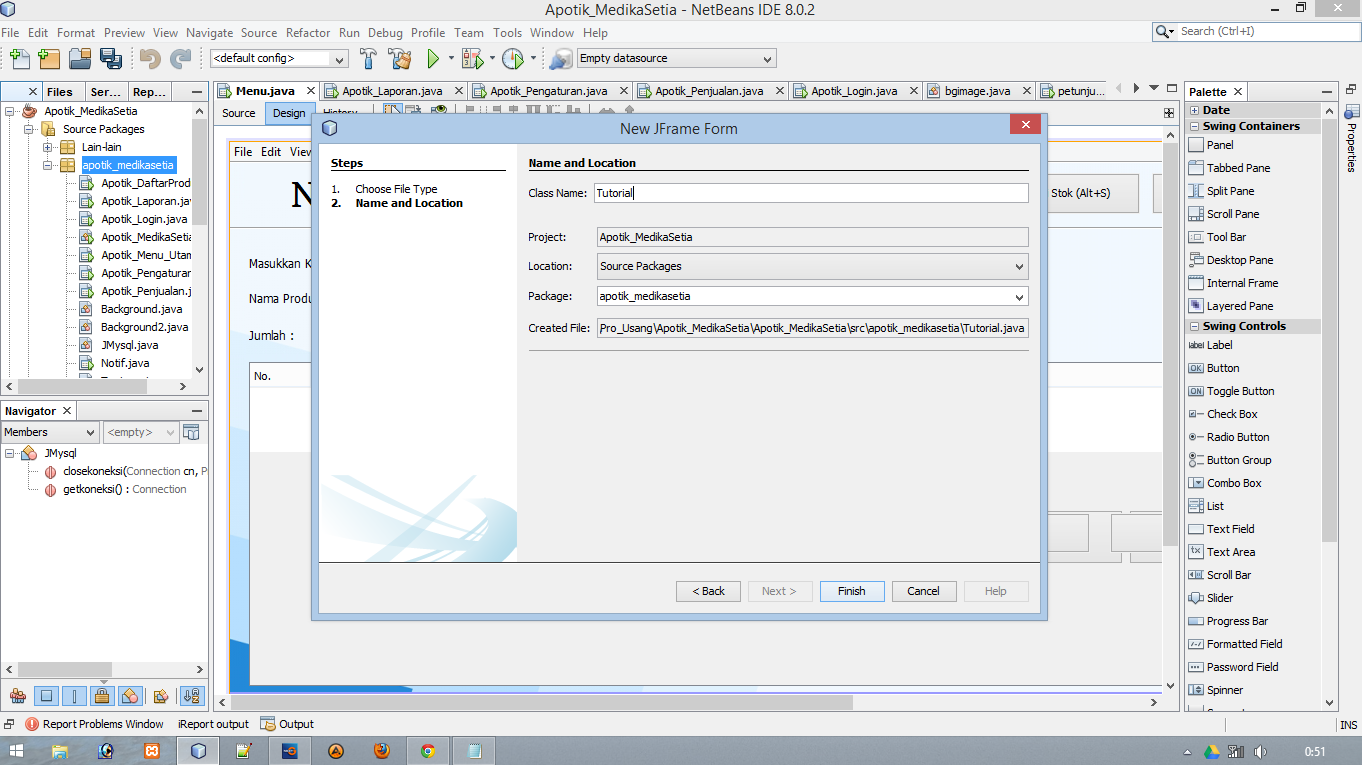Switch to the Apotik_Laporan.java tab
The width and height of the screenshot is (1362, 765).
pos(392,89)
